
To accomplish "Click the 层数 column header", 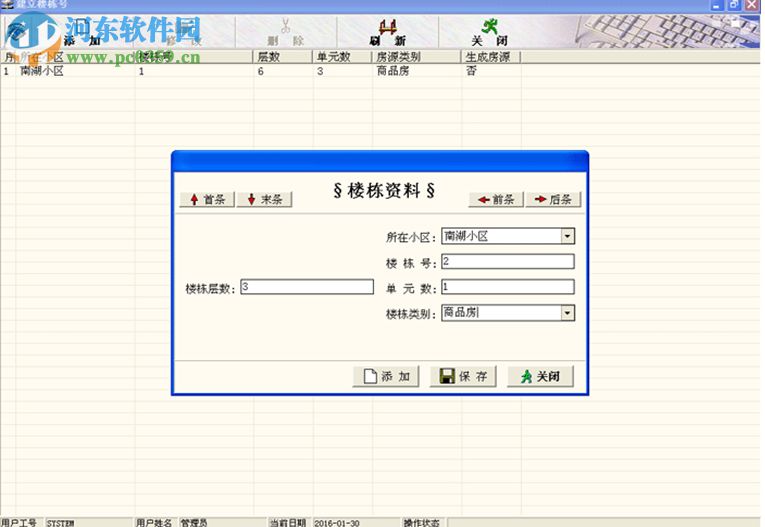I will click(283, 57).
